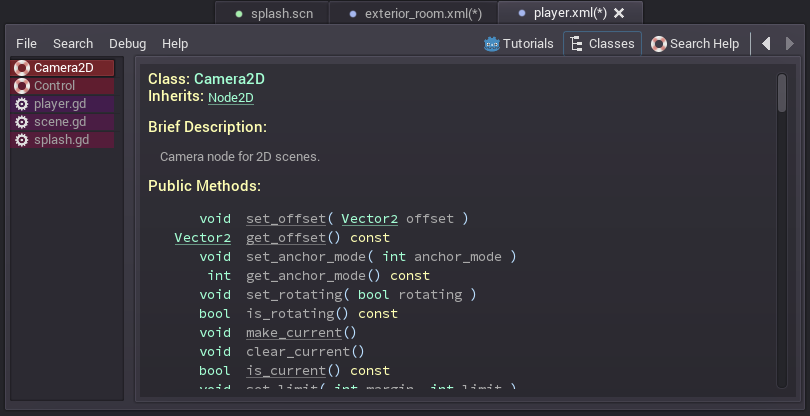Open the Search menu
The width and height of the screenshot is (810, 416).
(x=73, y=44)
